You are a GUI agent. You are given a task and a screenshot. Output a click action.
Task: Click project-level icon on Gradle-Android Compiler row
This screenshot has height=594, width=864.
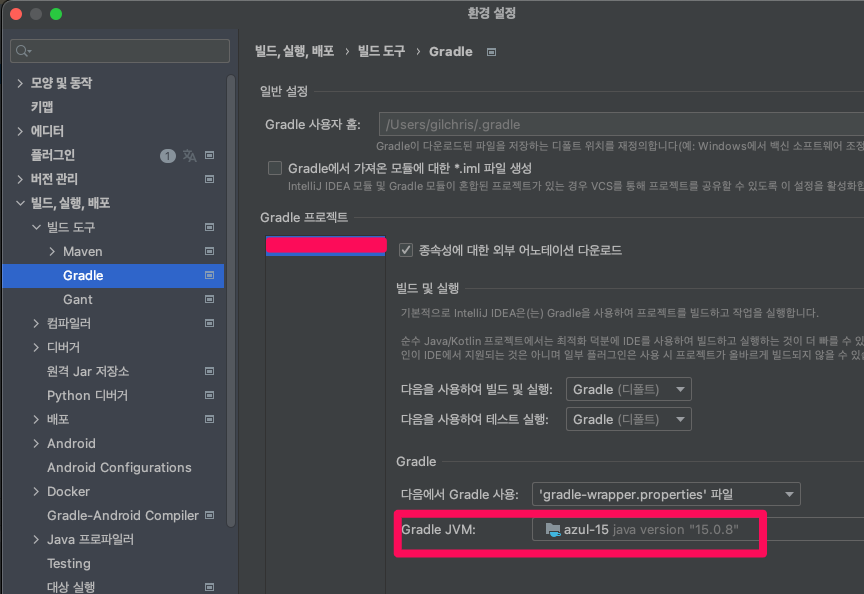click(209, 515)
